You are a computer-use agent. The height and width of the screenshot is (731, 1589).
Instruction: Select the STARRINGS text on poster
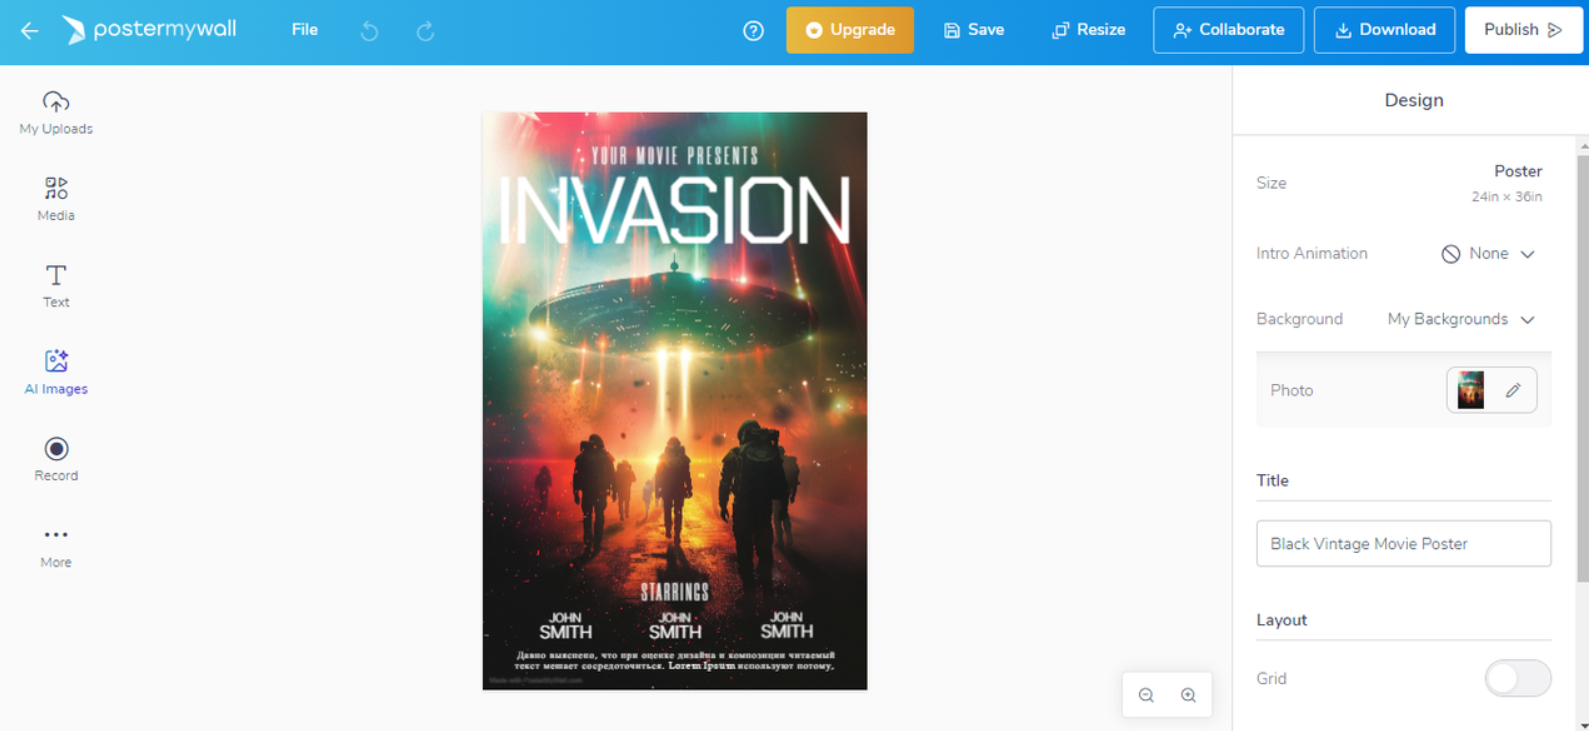point(675,592)
